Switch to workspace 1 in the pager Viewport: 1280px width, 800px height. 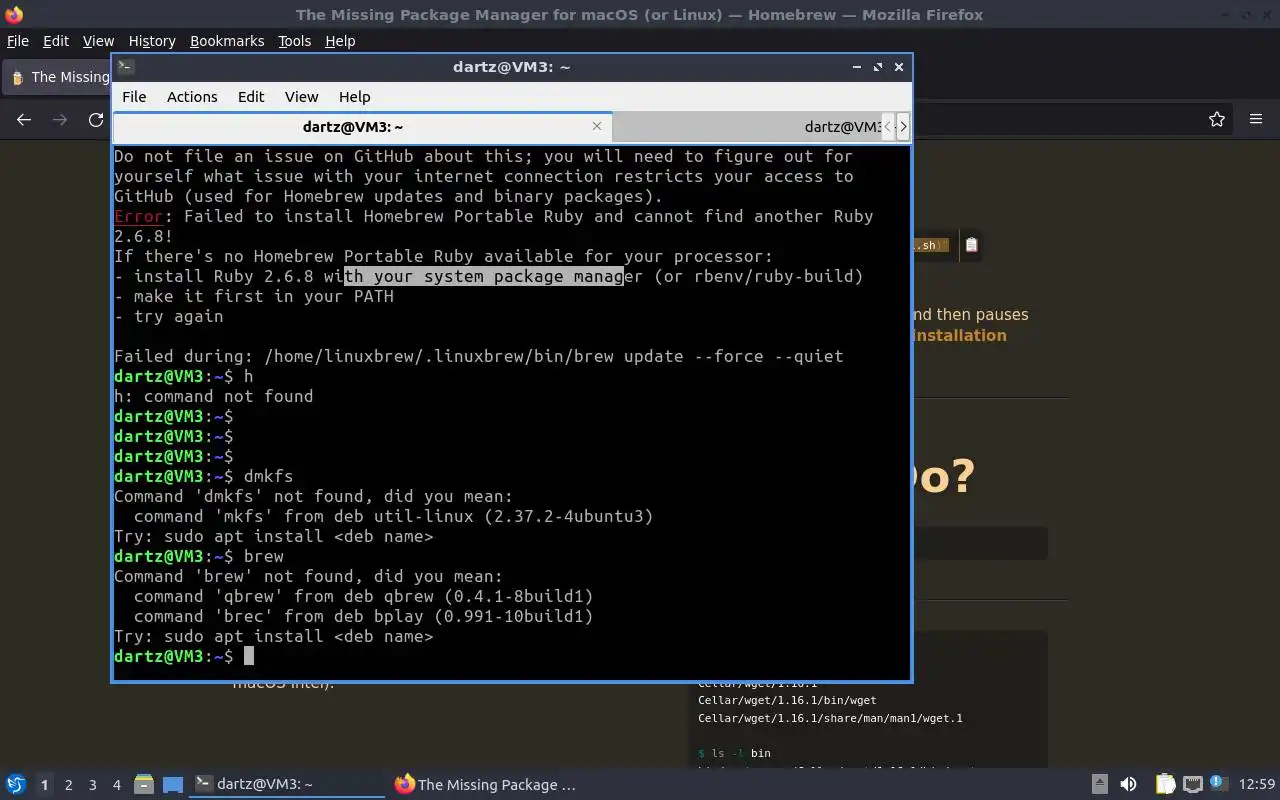44,785
